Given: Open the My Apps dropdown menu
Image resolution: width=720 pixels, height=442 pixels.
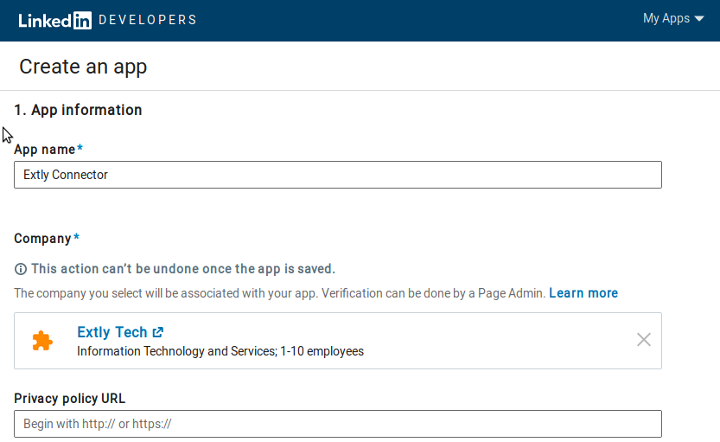Looking at the screenshot, I should coord(673,19).
